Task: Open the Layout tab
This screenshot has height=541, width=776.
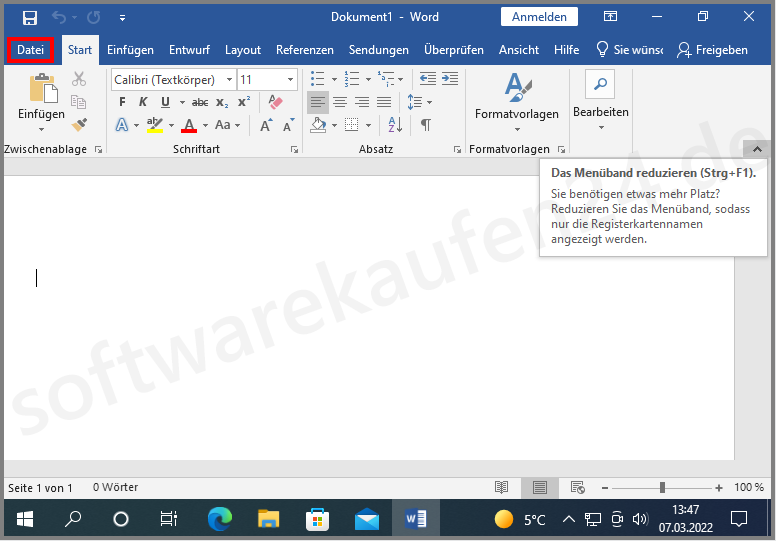Action: pos(242,50)
